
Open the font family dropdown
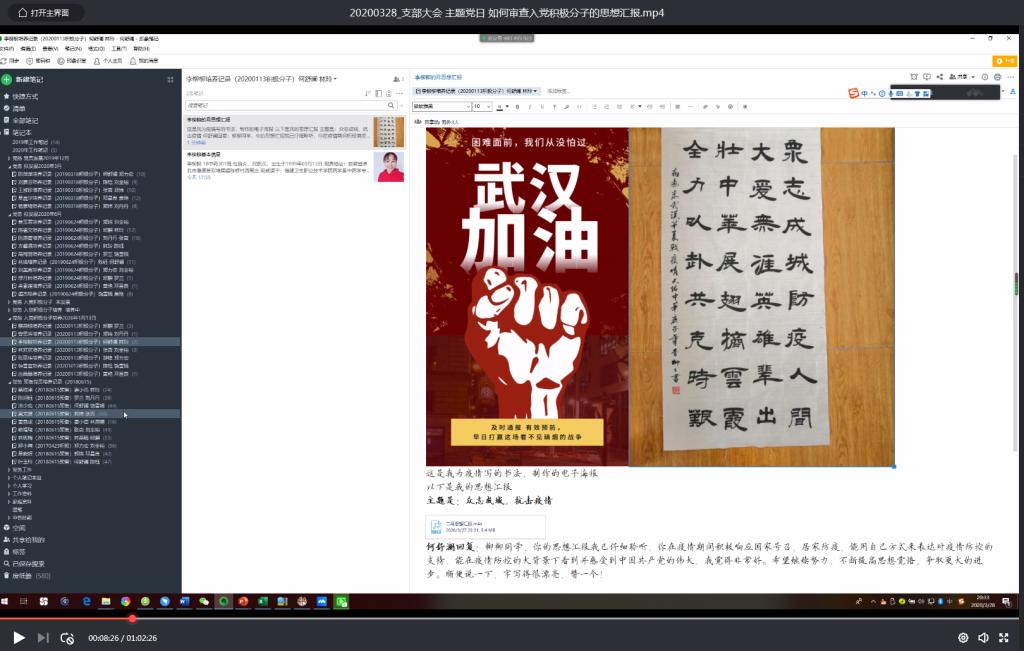pos(439,106)
